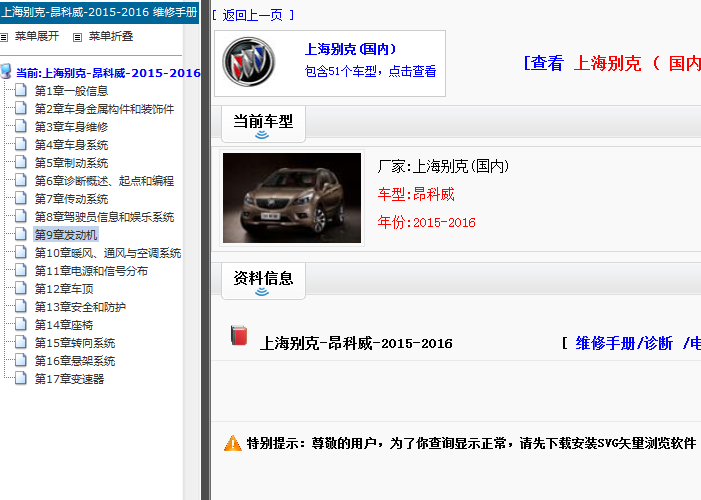The width and height of the screenshot is (701, 500).
Task: Click the page icon for 第3章车身维修
Action: coord(21,126)
